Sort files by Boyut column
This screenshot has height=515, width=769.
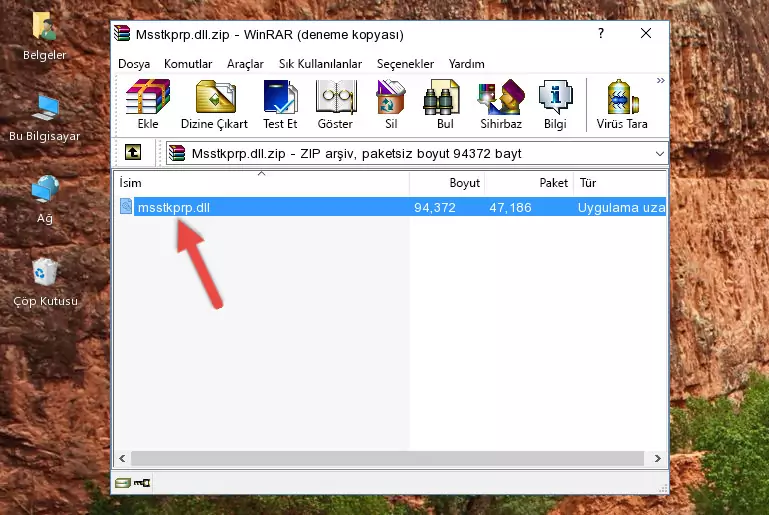[x=447, y=183]
